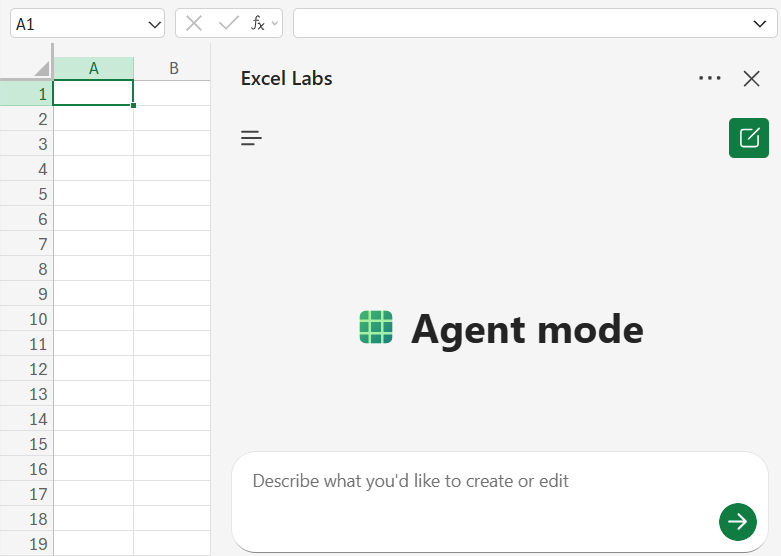
Task: Select row 2 header
Action: tap(26, 119)
